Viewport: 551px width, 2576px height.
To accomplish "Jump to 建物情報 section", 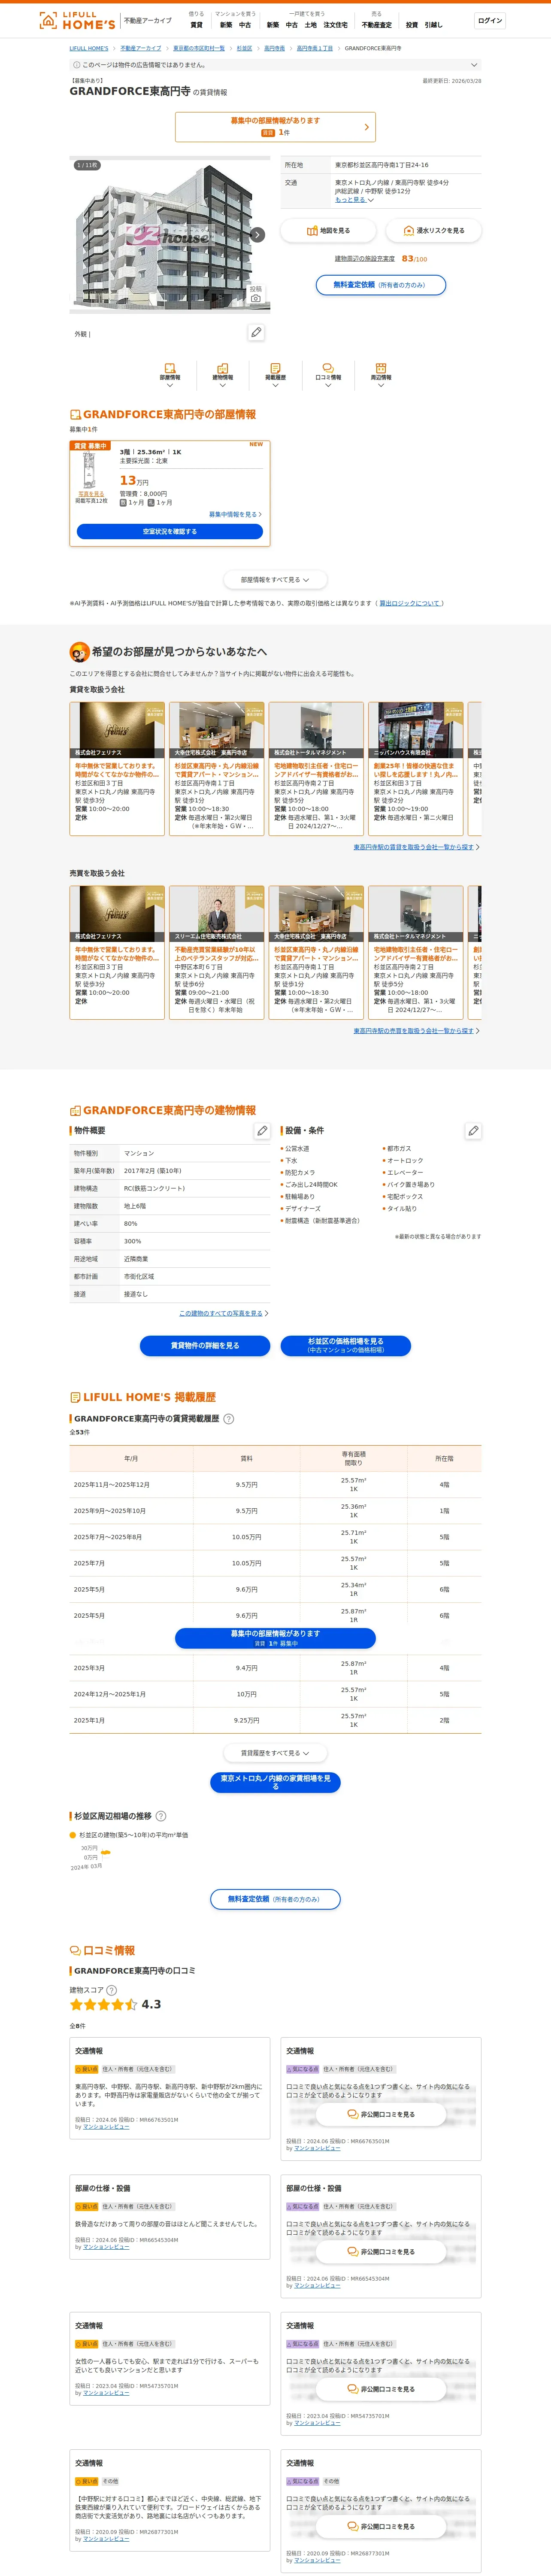I will (222, 375).
